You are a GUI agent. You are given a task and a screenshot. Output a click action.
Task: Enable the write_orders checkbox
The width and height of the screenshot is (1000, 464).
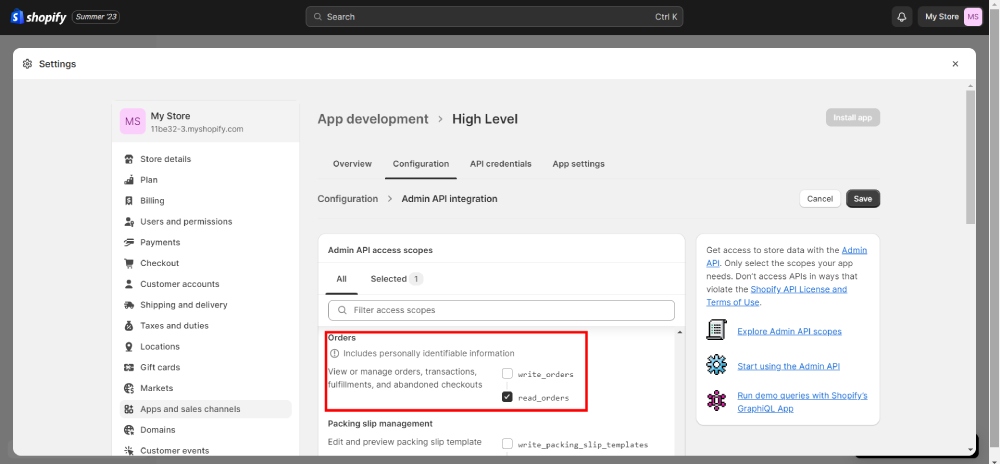(507, 374)
